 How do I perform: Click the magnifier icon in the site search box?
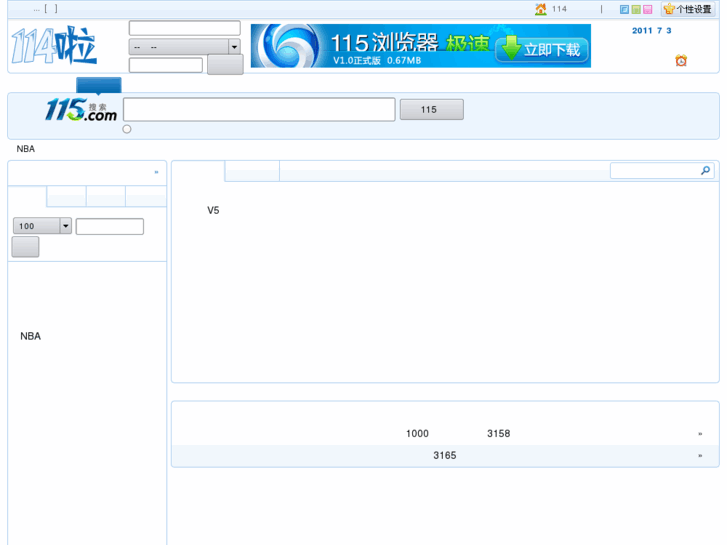tap(705, 171)
